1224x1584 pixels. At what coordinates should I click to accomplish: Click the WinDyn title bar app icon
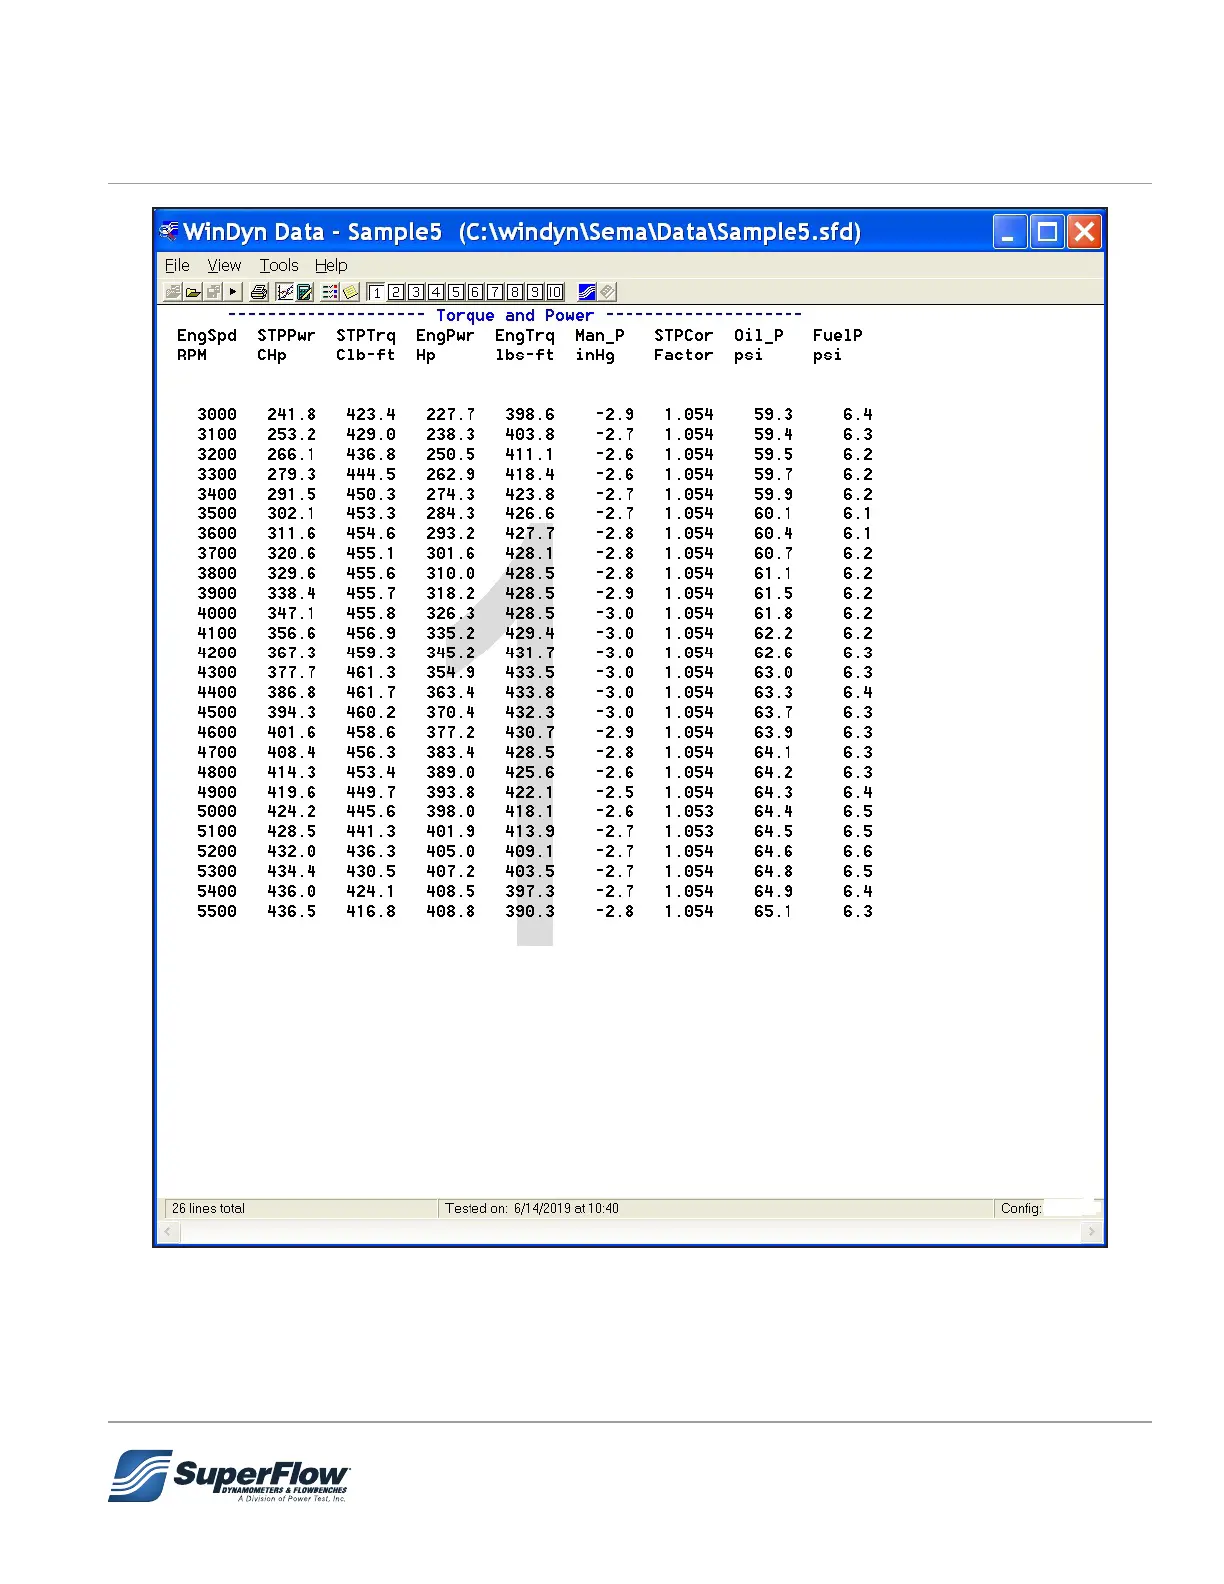click(169, 232)
